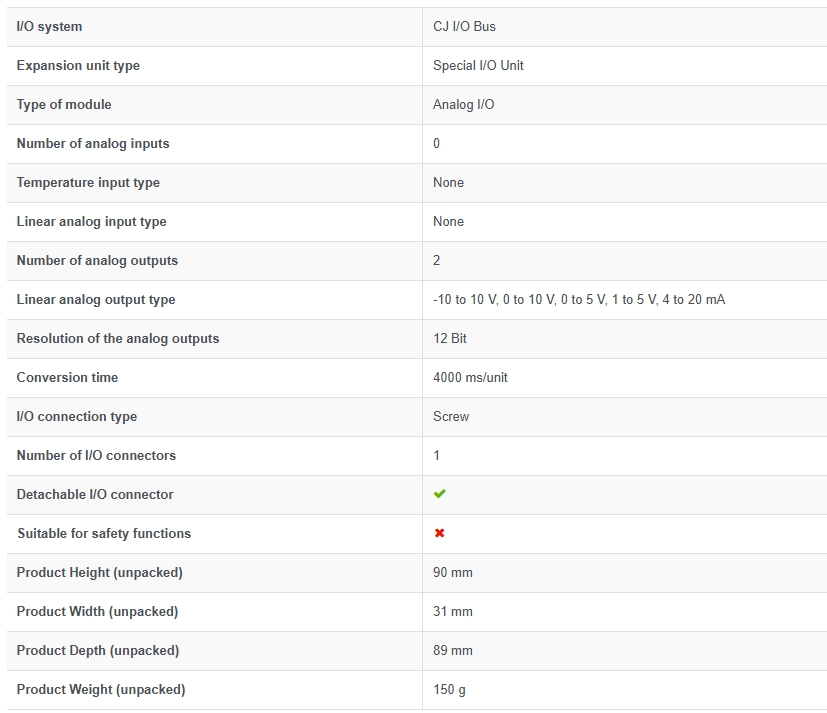Select the 'Product Depth (unpacked)' label

pyautogui.click(x=98, y=651)
